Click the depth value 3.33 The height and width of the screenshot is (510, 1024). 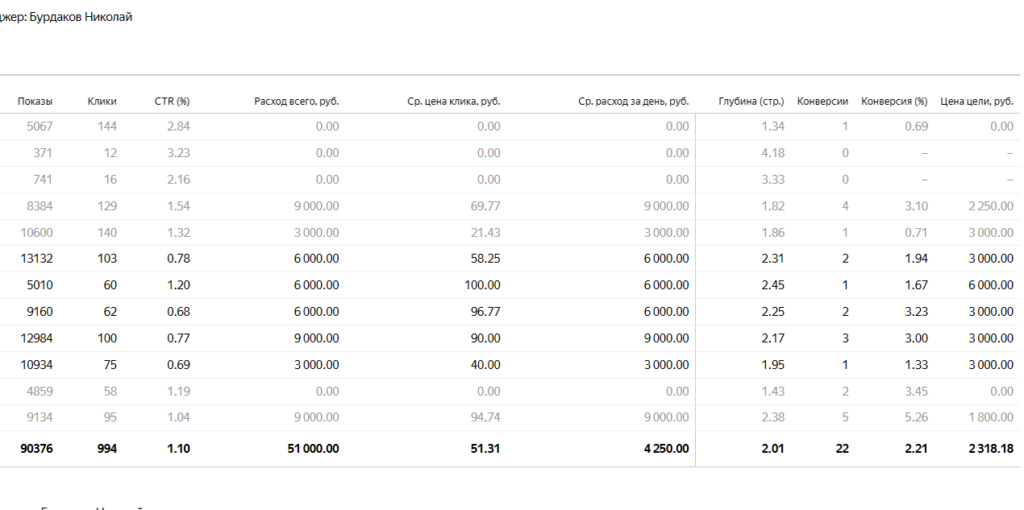point(773,180)
